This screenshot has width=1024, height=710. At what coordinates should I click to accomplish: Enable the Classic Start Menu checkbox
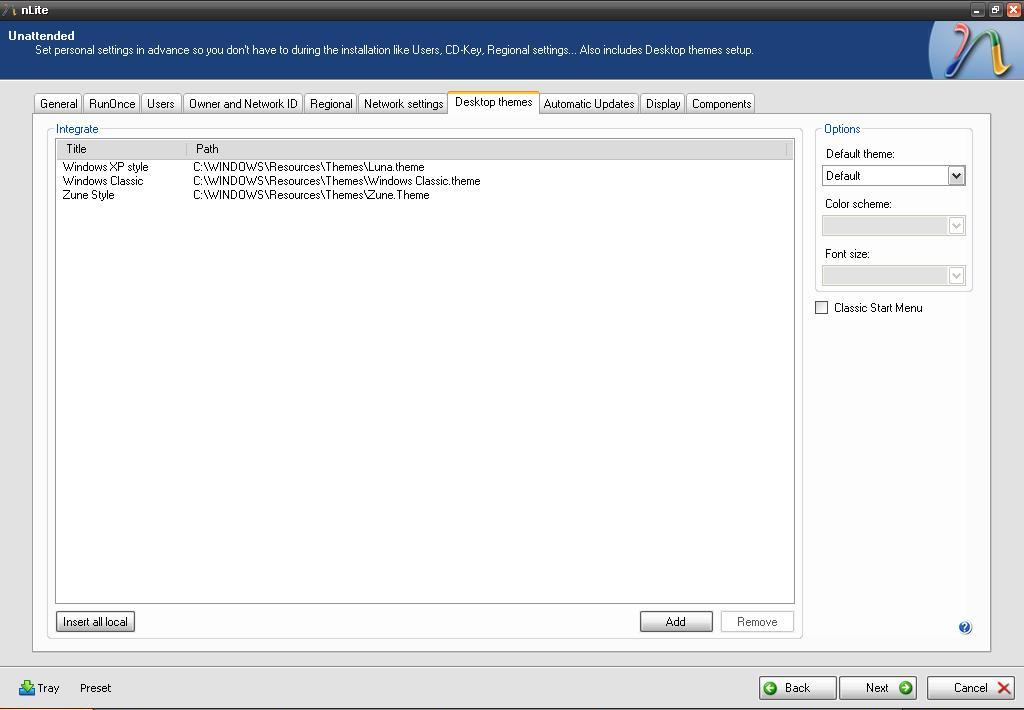[822, 308]
